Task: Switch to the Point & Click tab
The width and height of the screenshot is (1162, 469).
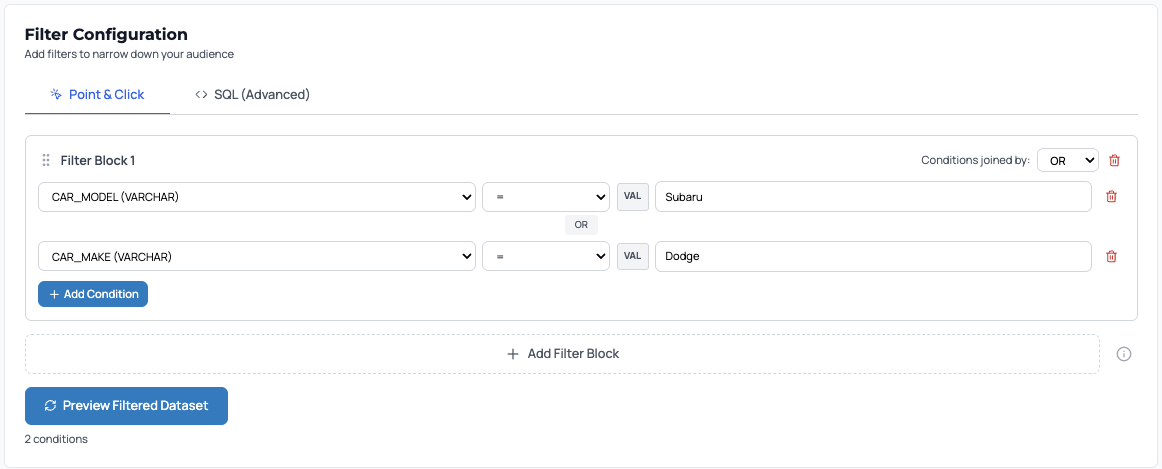Action: [97, 95]
